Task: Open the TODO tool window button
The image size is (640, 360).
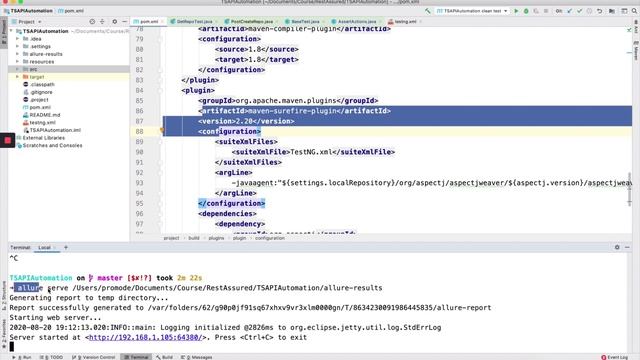Action: 52,357
